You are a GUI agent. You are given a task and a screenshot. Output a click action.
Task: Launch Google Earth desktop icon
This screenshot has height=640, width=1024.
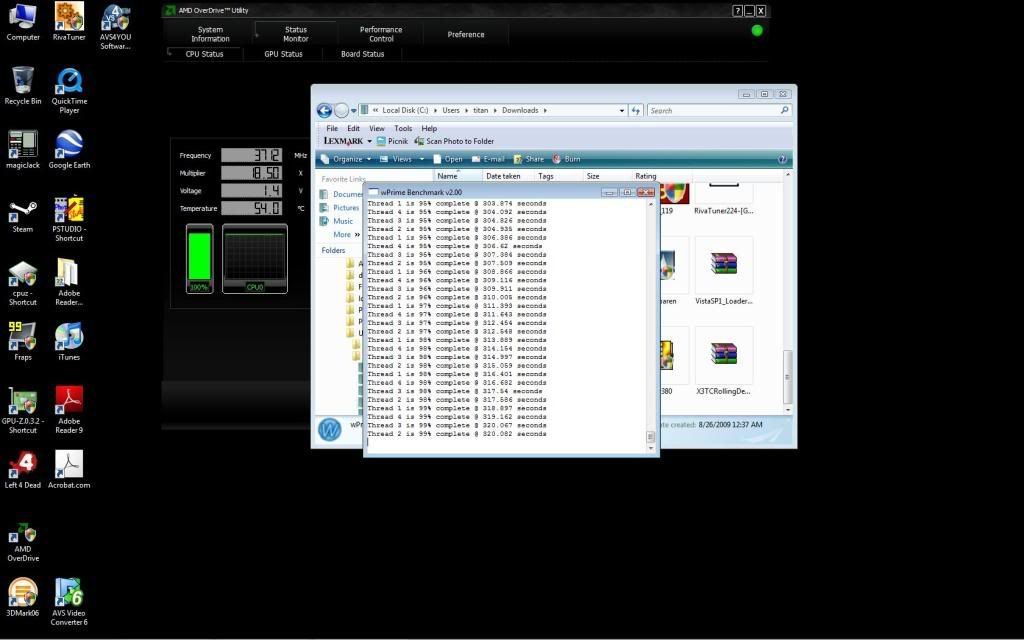point(69,150)
